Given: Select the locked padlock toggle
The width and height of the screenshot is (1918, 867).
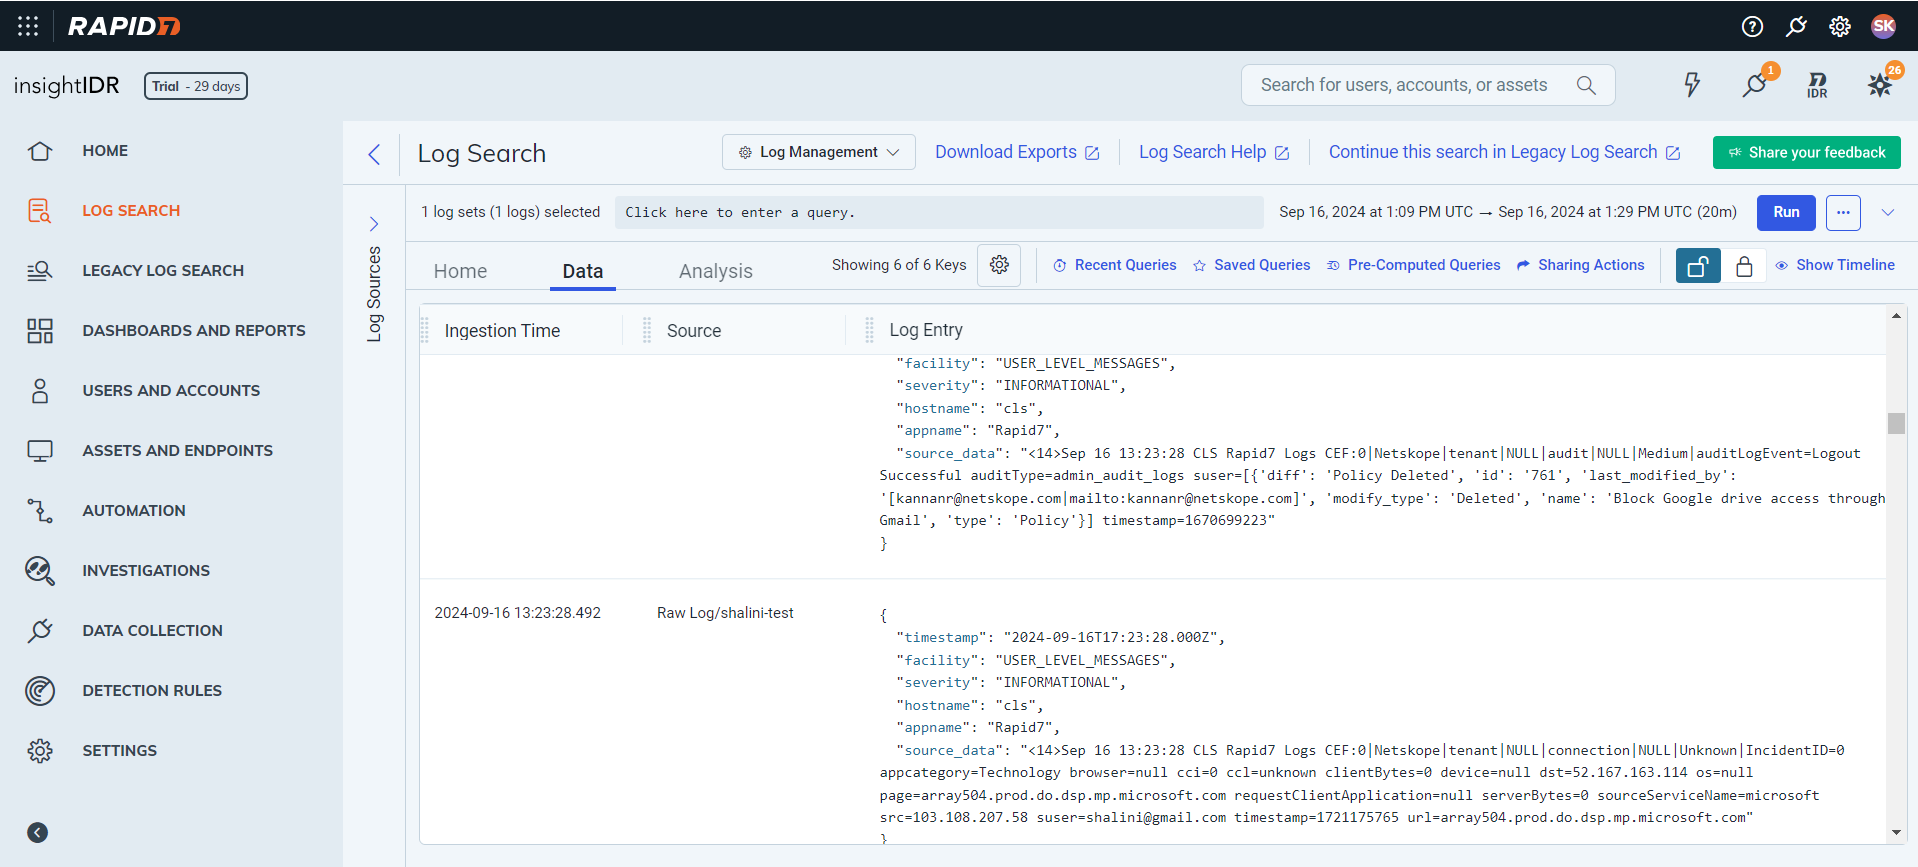Looking at the screenshot, I should 1744,266.
